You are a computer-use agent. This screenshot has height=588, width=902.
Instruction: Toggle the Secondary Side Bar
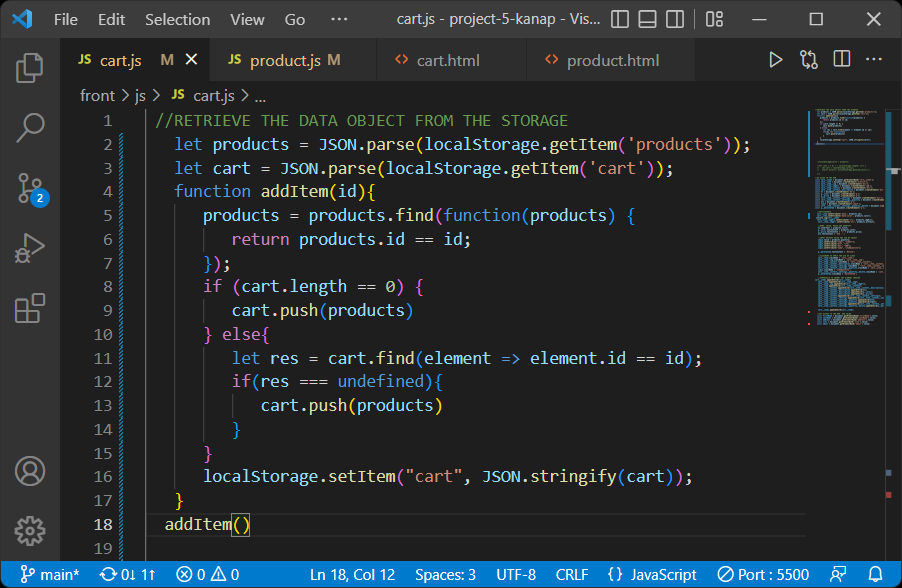coord(673,18)
